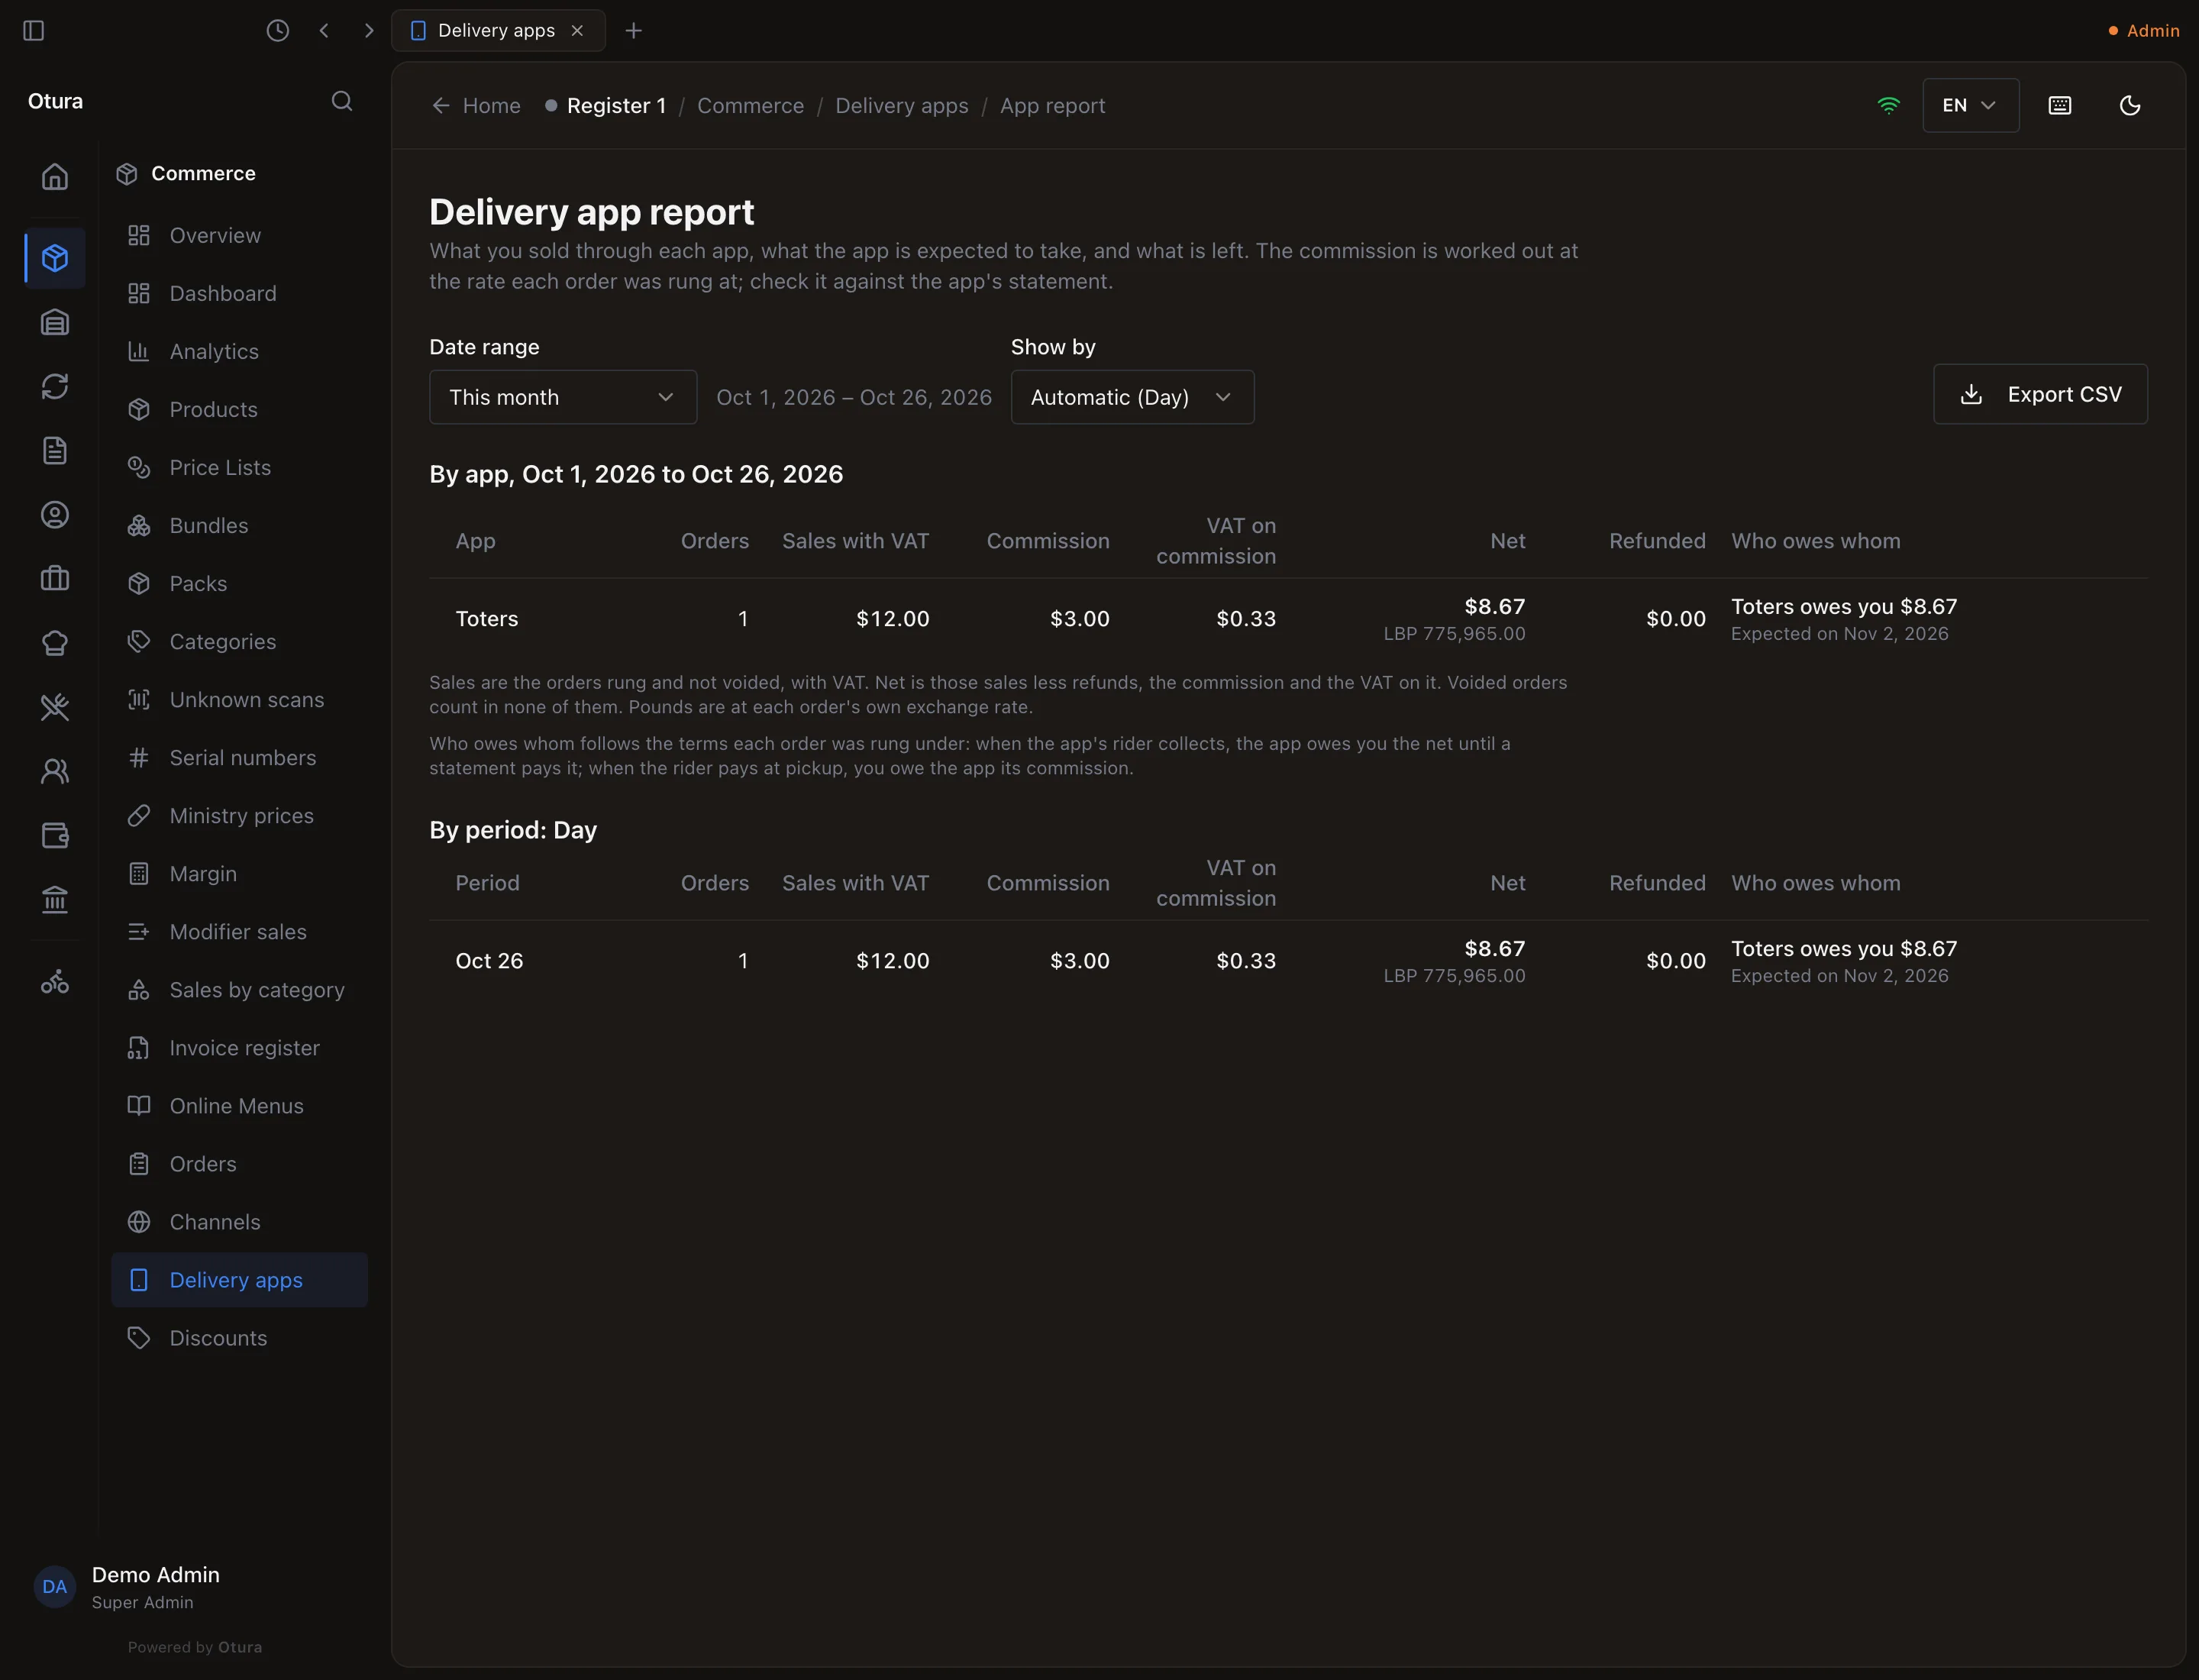This screenshot has width=2199, height=1680.
Task: Open the user circle rail icon
Action: click(x=55, y=514)
